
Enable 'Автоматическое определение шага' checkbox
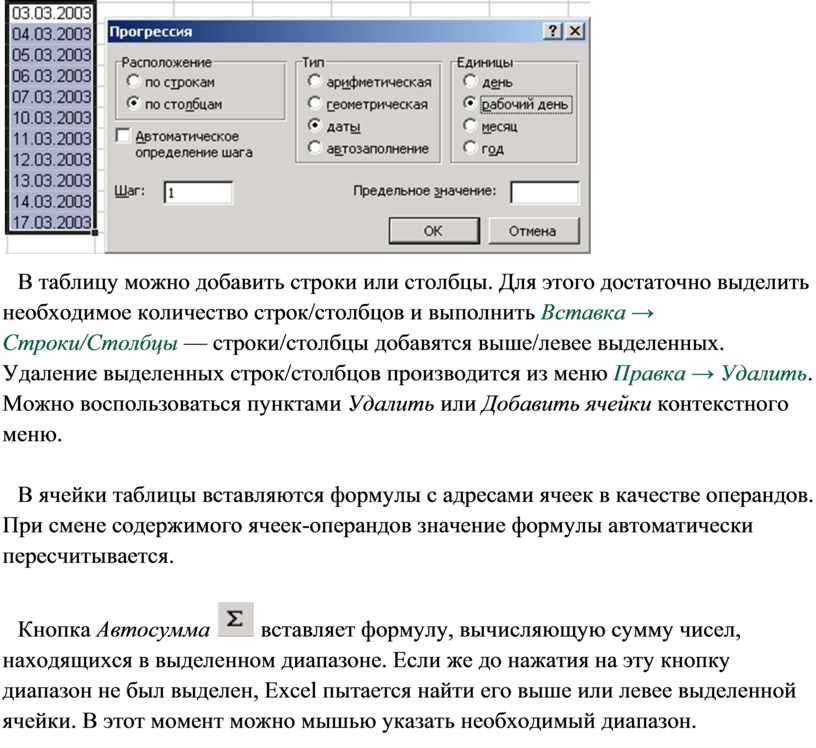coord(123,135)
